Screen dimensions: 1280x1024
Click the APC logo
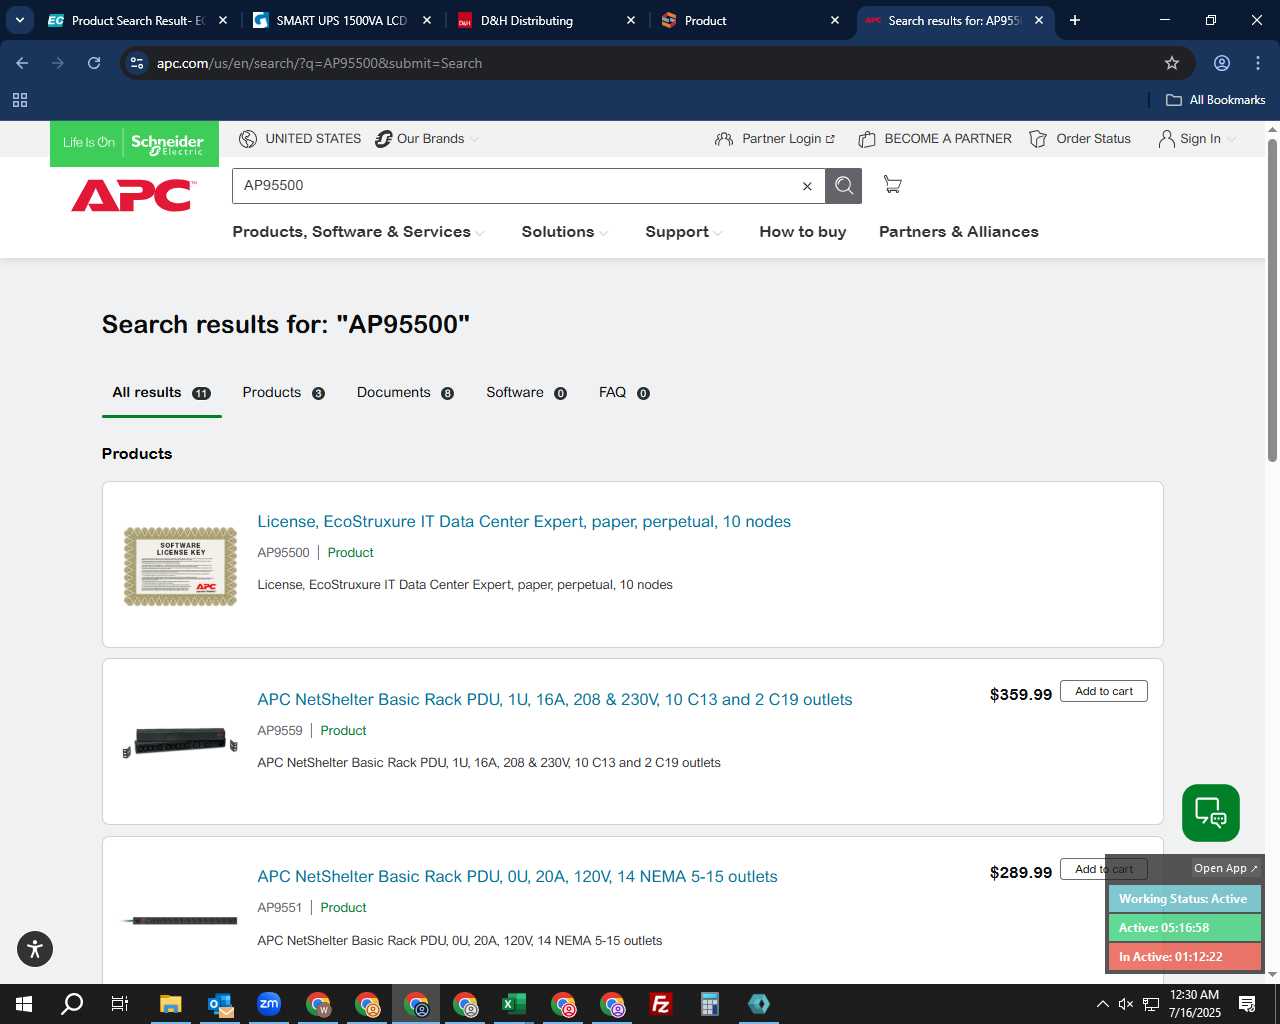coord(132,195)
